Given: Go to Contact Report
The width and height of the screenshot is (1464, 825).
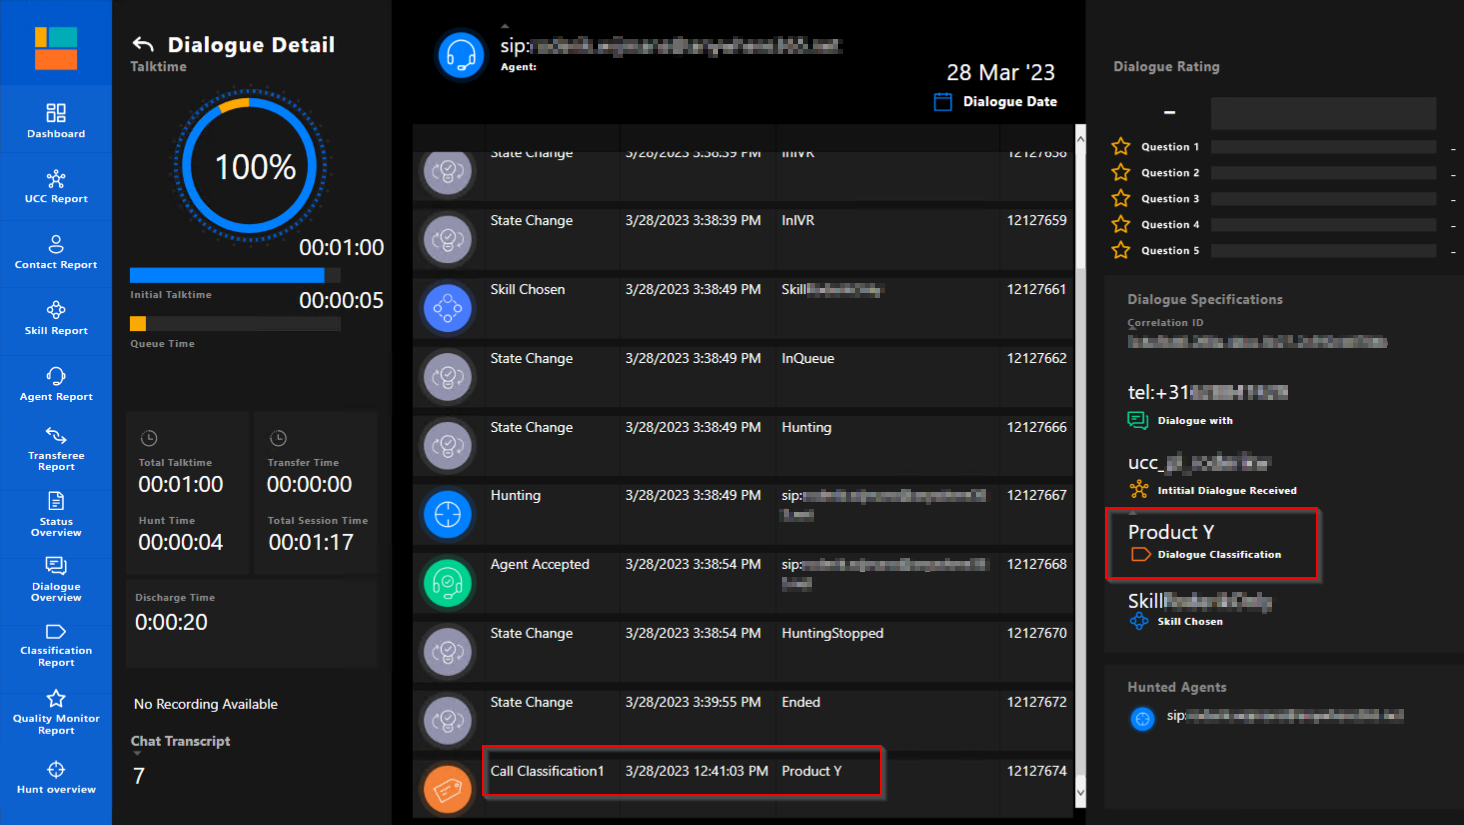Looking at the screenshot, I should tap(56, 252).
